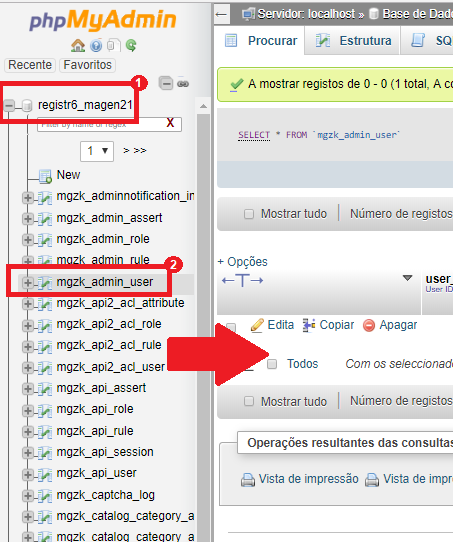Screen dimensions: 453x542
Task: Tick the Todos select-all checkbox
Action: click(272, 364)
